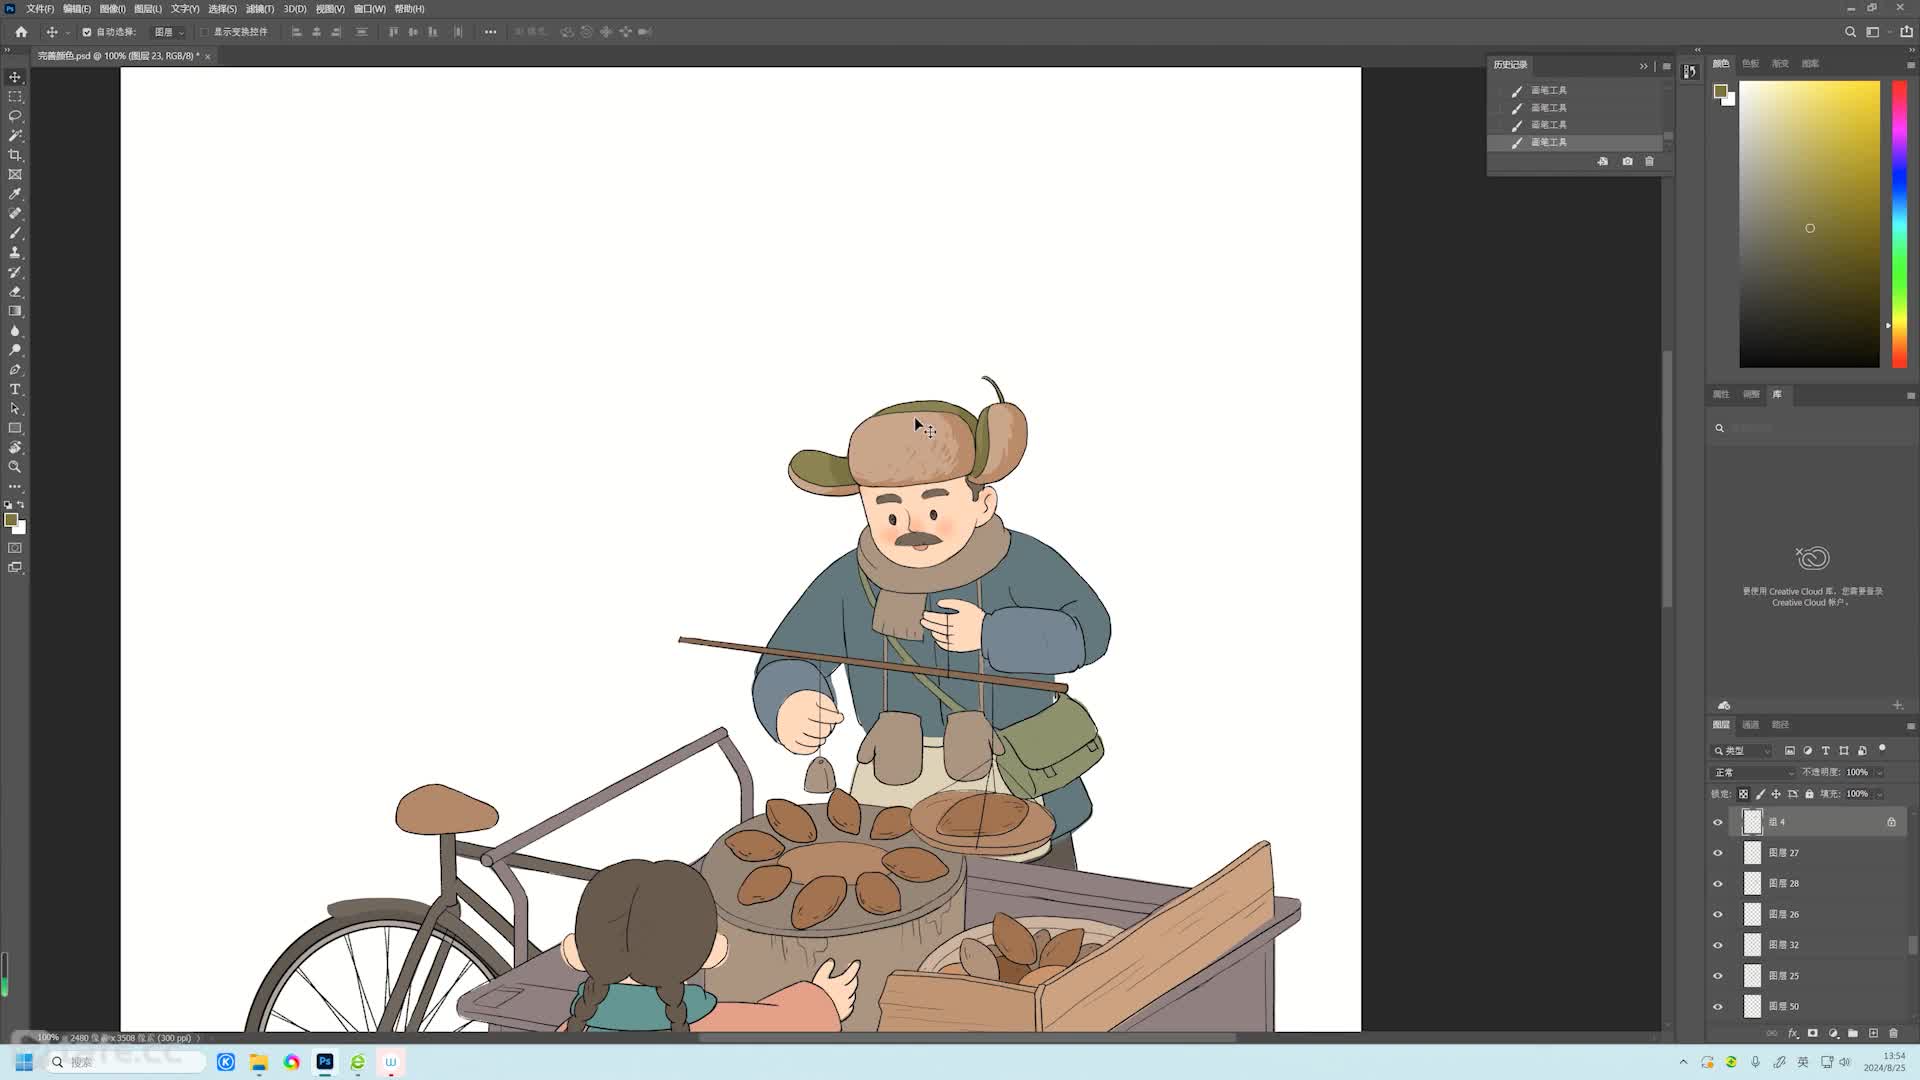Click the hue spectrum slider
The width and height of the screenshot is (1920, 1080).
click(1899, 225)
